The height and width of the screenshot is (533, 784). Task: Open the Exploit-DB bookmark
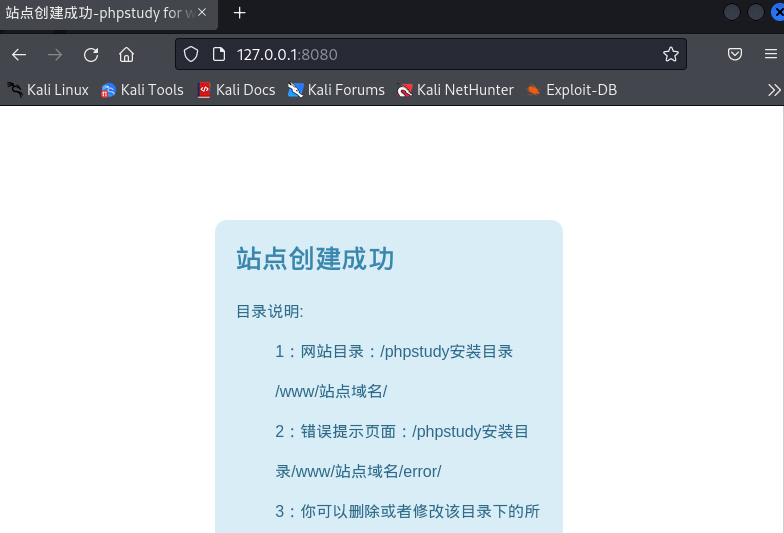572,90
